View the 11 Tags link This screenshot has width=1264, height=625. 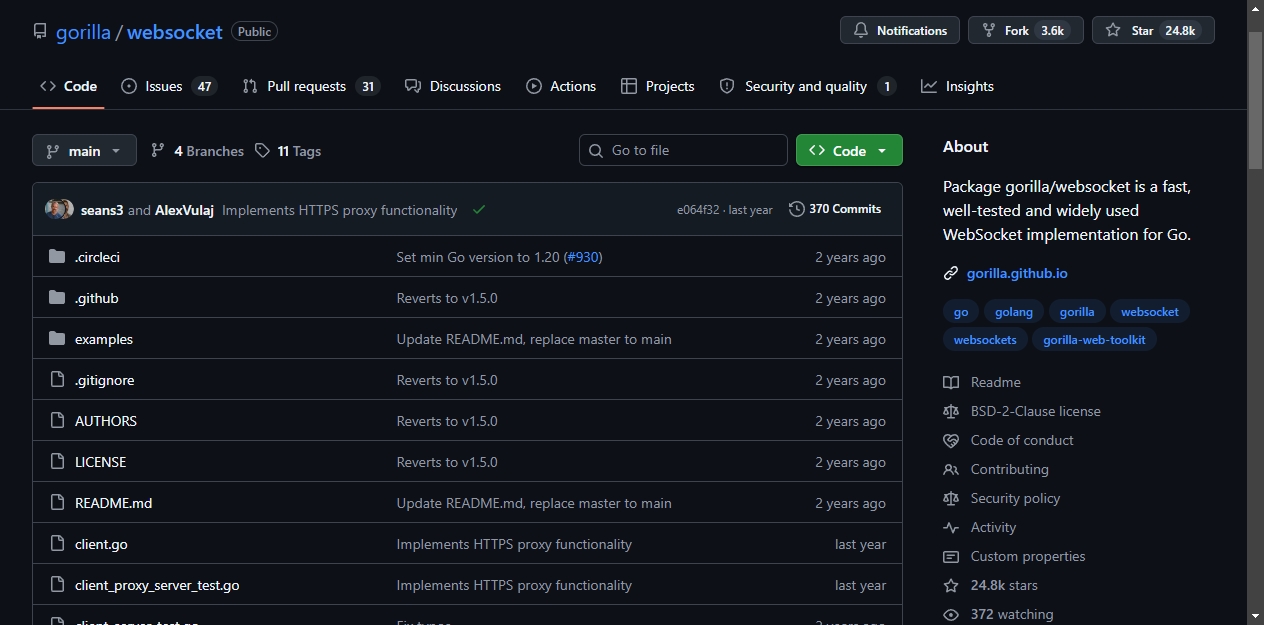pos(288,151)
